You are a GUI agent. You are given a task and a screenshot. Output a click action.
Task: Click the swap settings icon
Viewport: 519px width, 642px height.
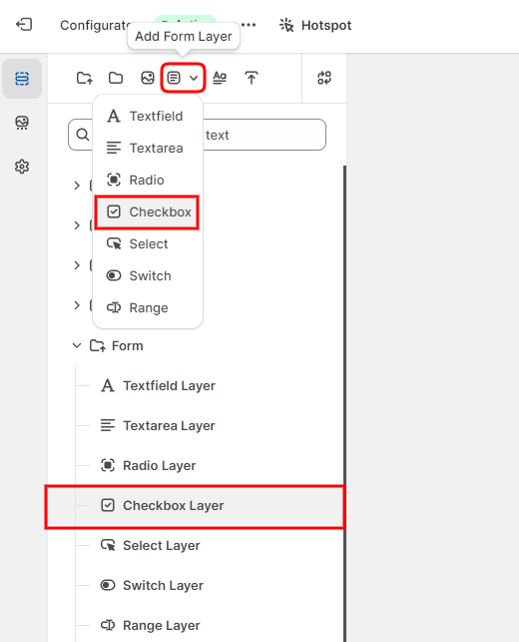[324, 78]
